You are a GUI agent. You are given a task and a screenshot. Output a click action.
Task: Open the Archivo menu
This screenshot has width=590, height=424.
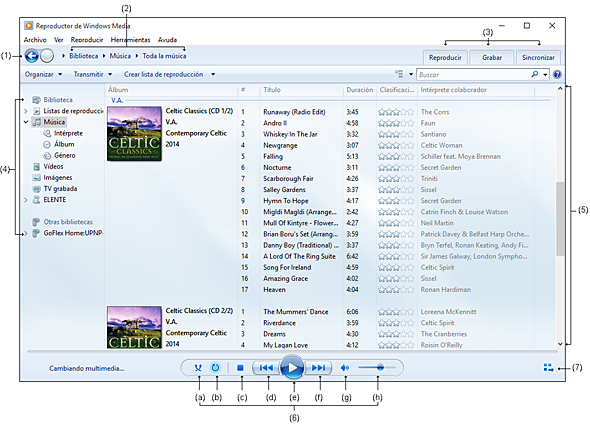pyautogui.click(x=35, y=40)
